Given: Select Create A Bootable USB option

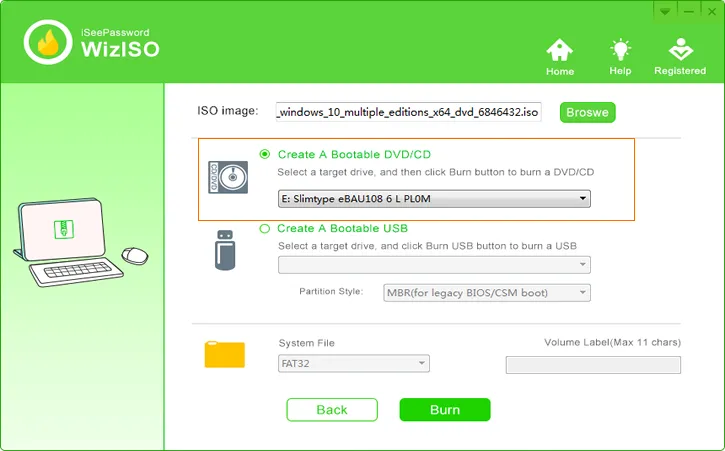Looking at the screenshot, I should [265, 229].
